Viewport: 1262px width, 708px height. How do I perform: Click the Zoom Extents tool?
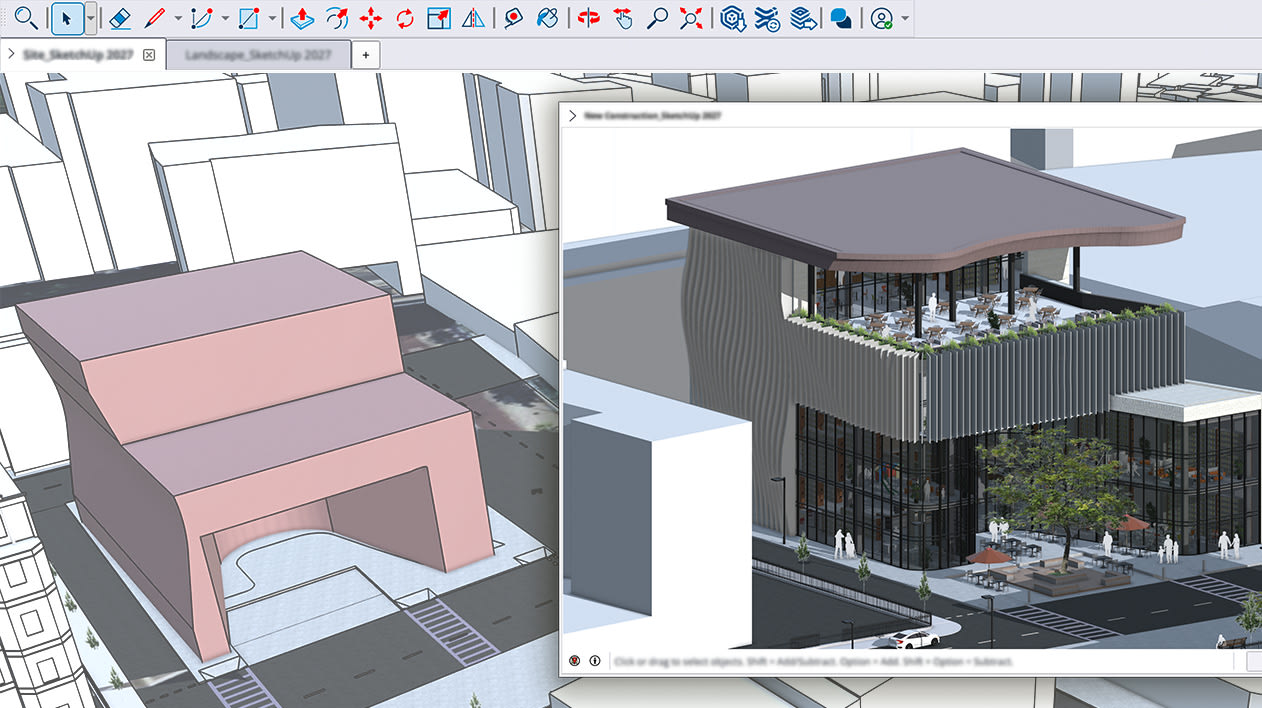pos(691,18)
